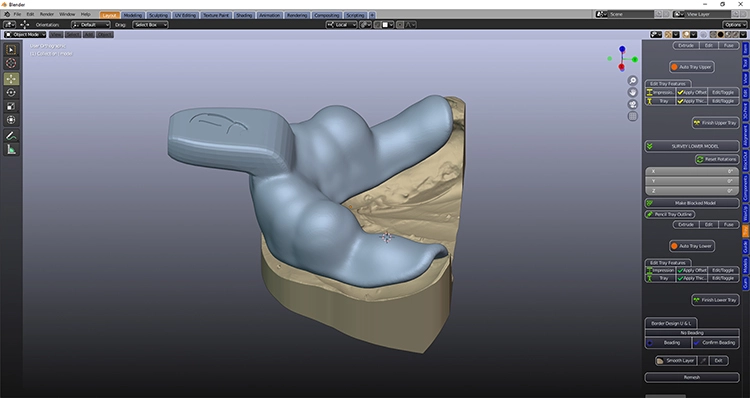Viewport: 750px width, 398px height.
Task: Adjust the X rotation slider
Action: coord(692,171)
